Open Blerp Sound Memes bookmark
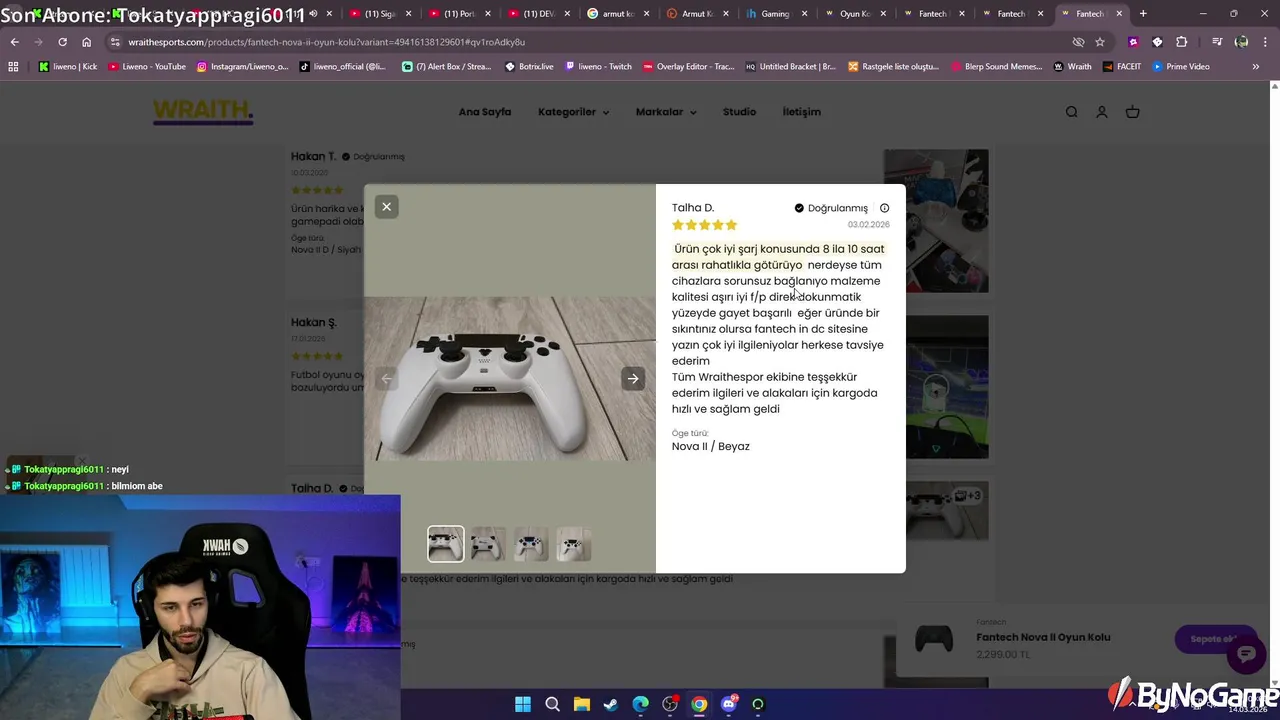1280x720 pixels. (995, 66)
